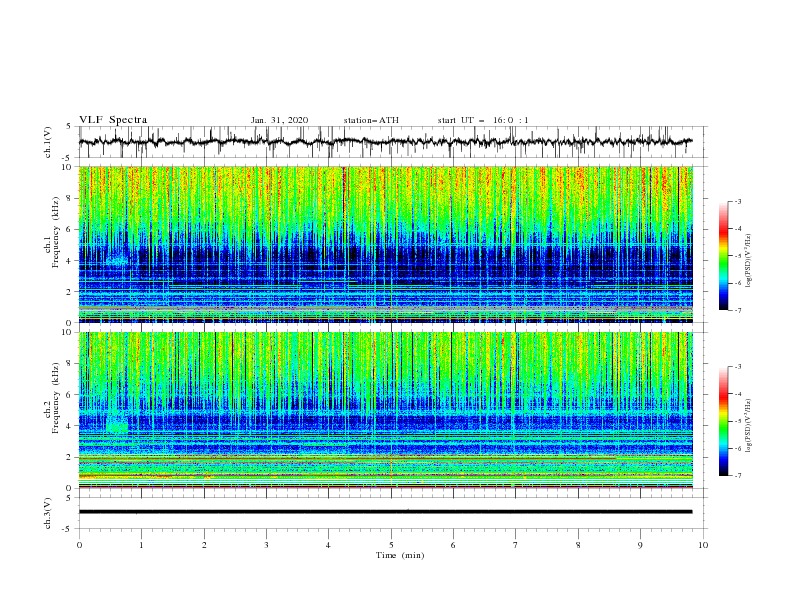Click the ch.1 color bar log(PSD) label
792x612 pixels.
[748, 261]
